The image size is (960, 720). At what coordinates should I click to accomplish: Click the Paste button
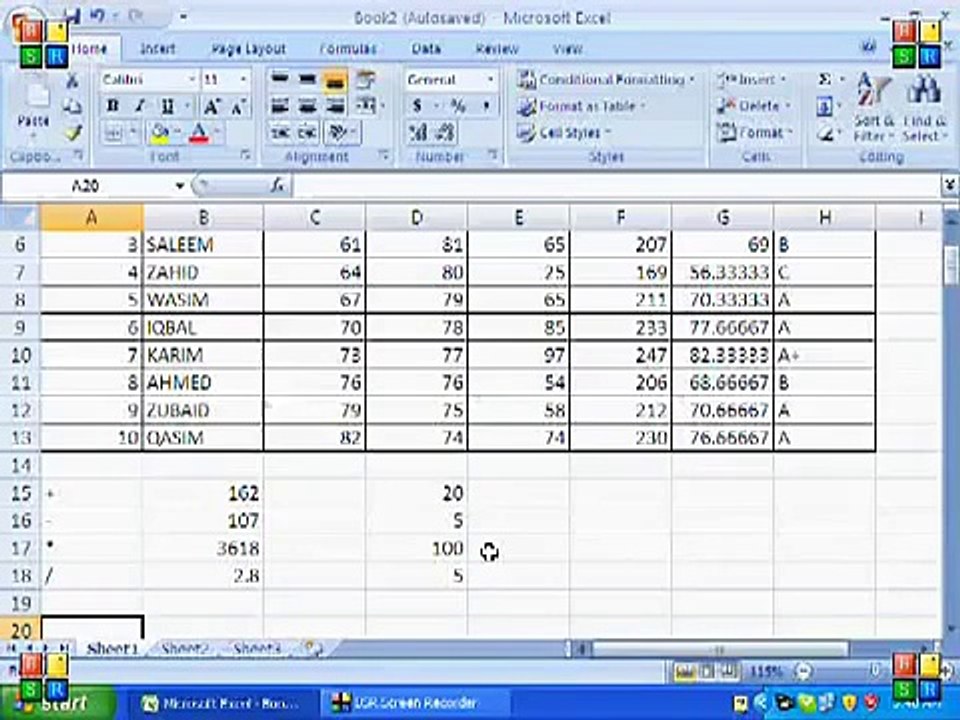click(34, 105)
